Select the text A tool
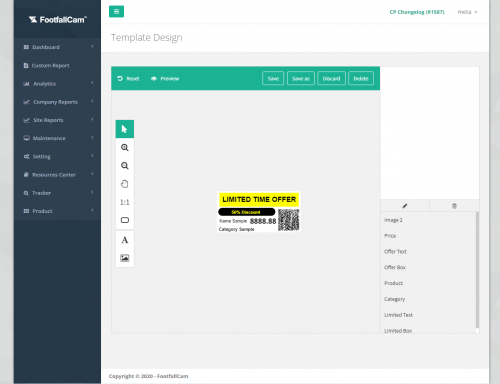The width and height of the screenshot is (500, 384). click(x=125, y=240)
